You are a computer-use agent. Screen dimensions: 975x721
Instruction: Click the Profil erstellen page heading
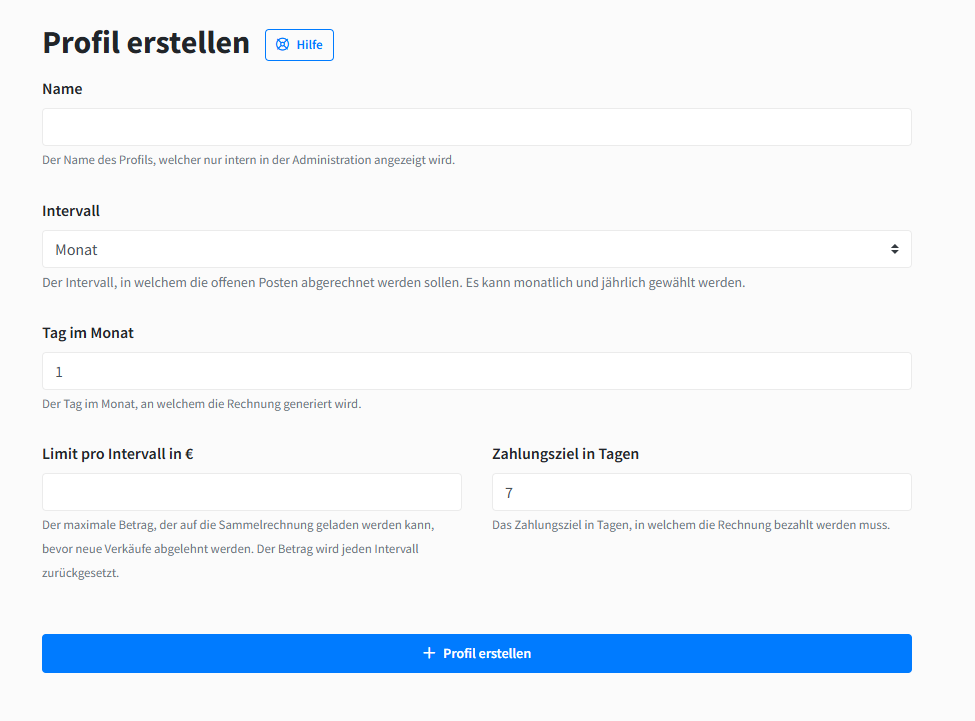tap(146, 43)
